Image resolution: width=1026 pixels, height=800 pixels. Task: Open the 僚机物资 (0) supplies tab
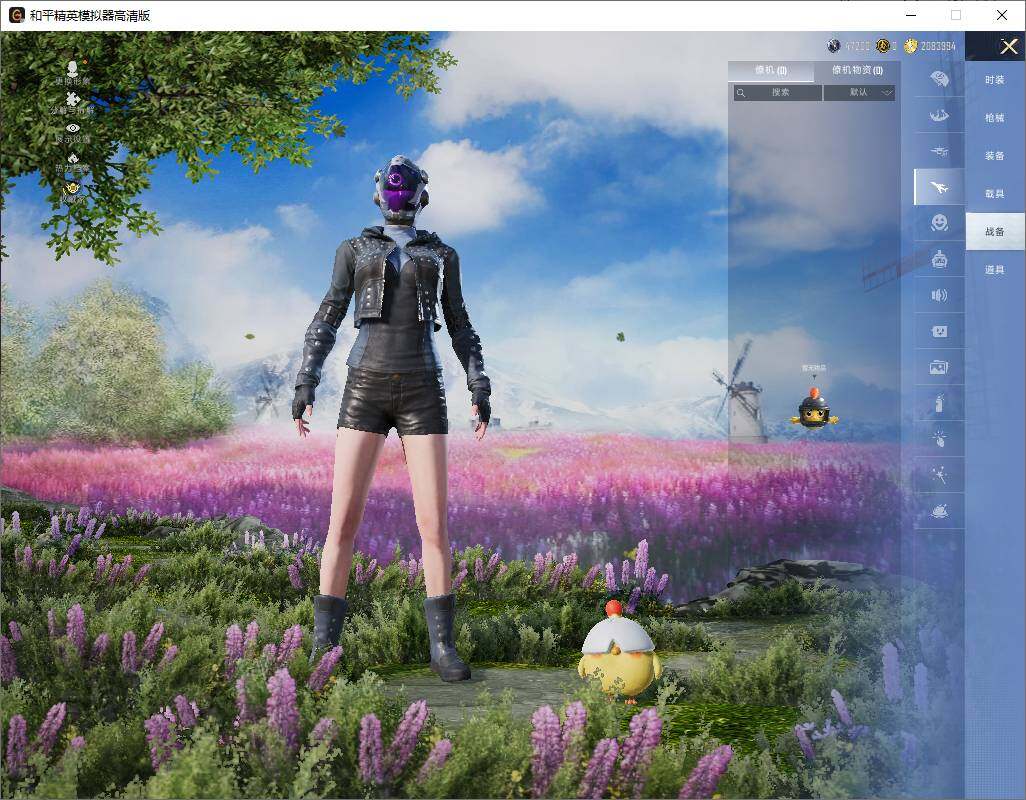point(857,71)
